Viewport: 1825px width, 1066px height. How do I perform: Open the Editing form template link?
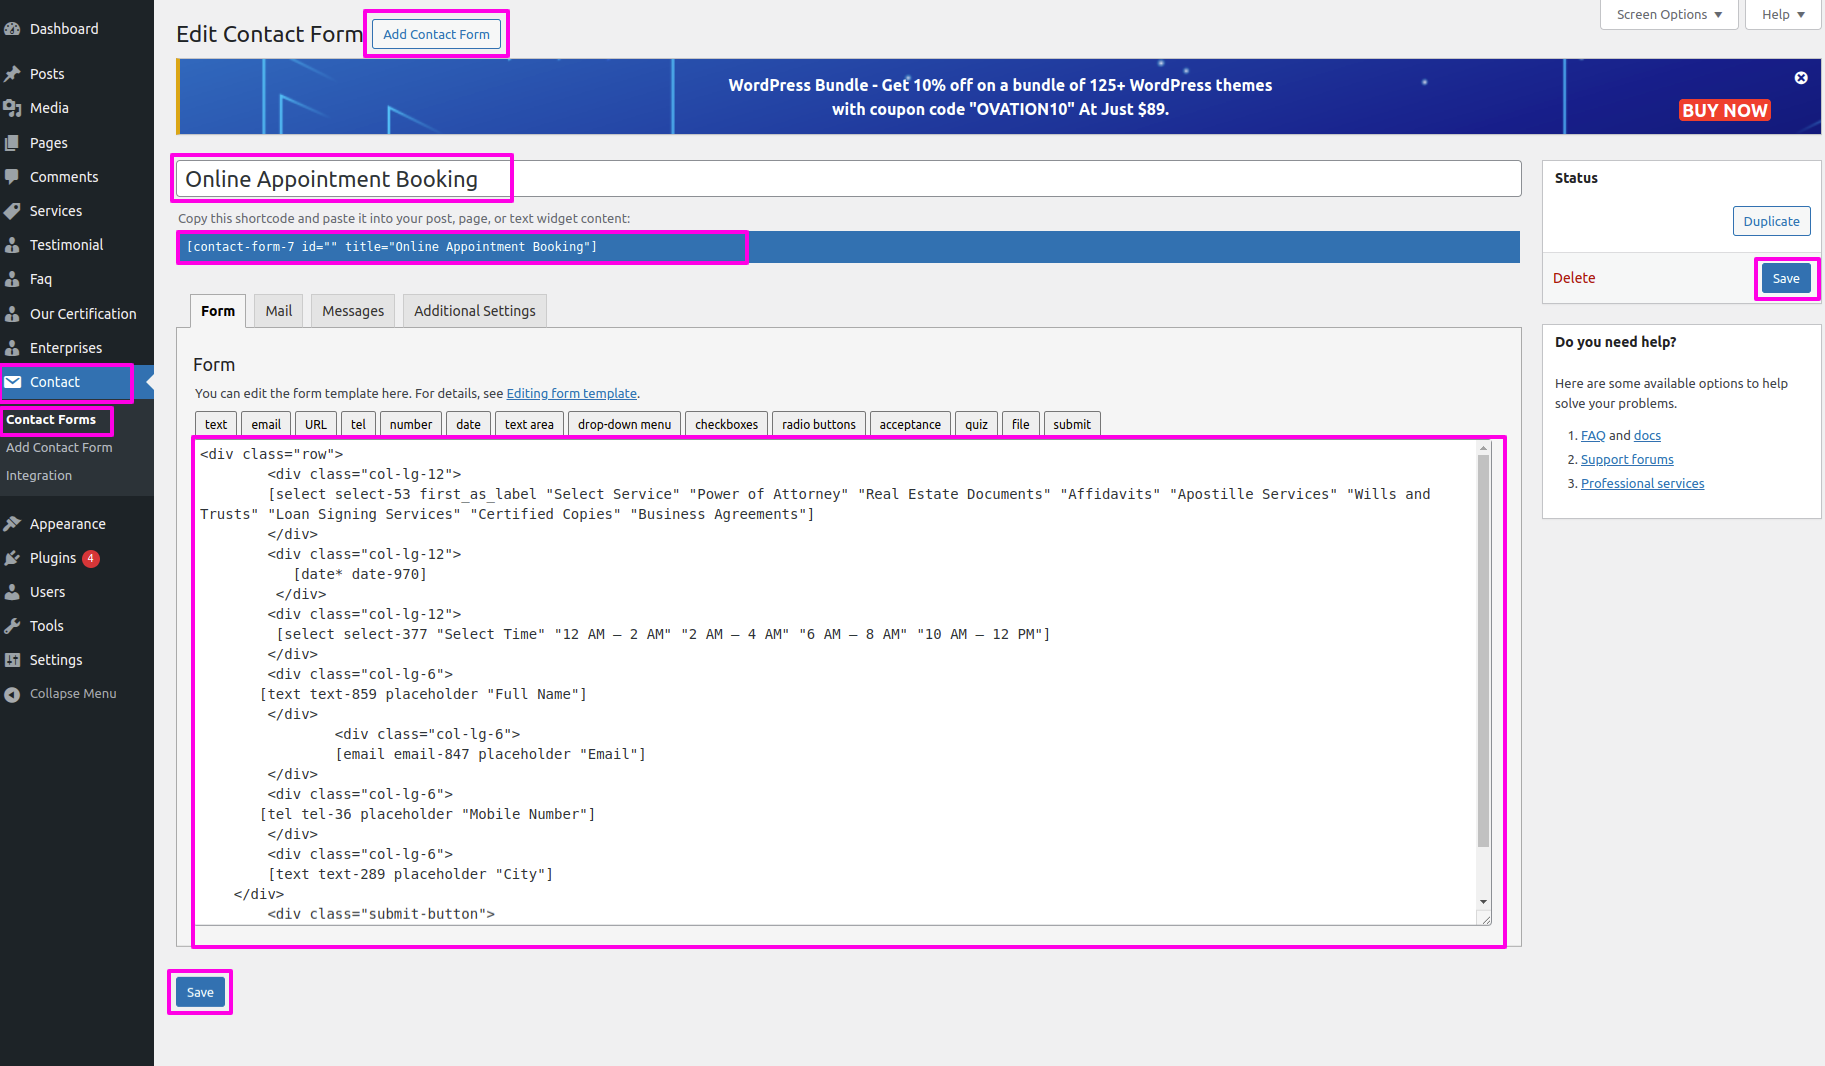pyautogui.click(x=571, y=394)
